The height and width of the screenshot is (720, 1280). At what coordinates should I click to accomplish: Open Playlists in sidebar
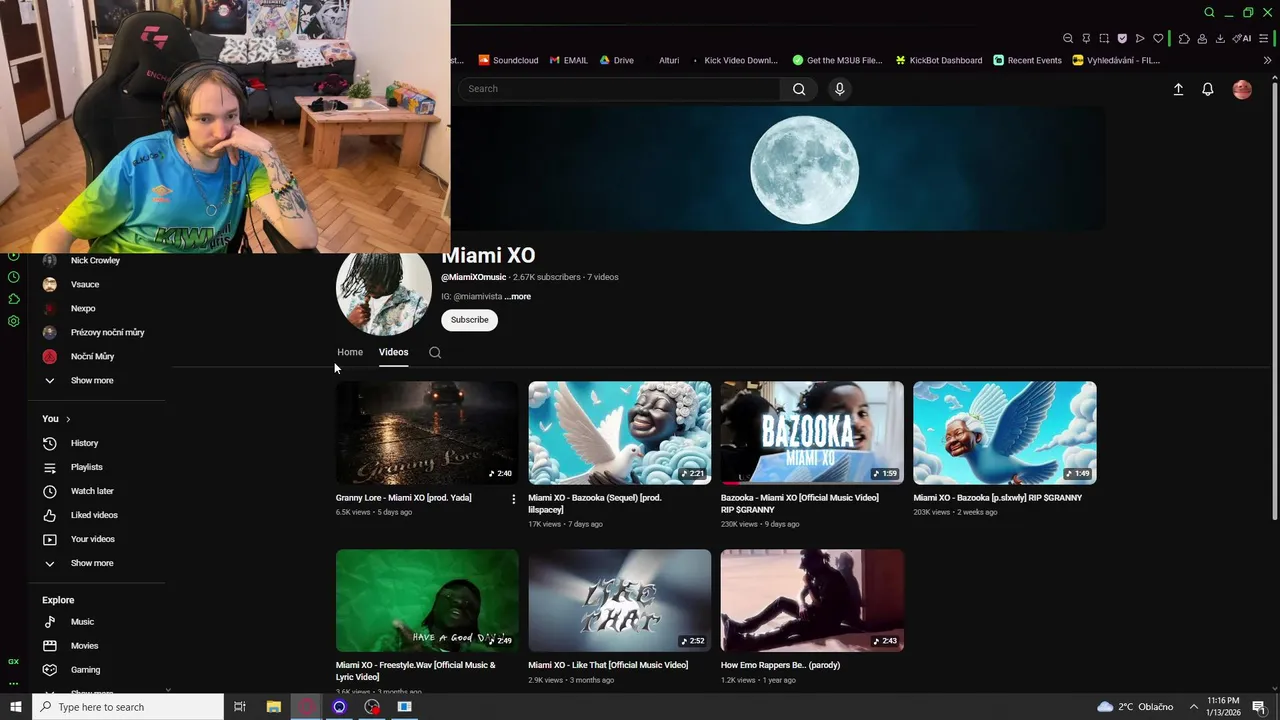[x=86, y=467]
